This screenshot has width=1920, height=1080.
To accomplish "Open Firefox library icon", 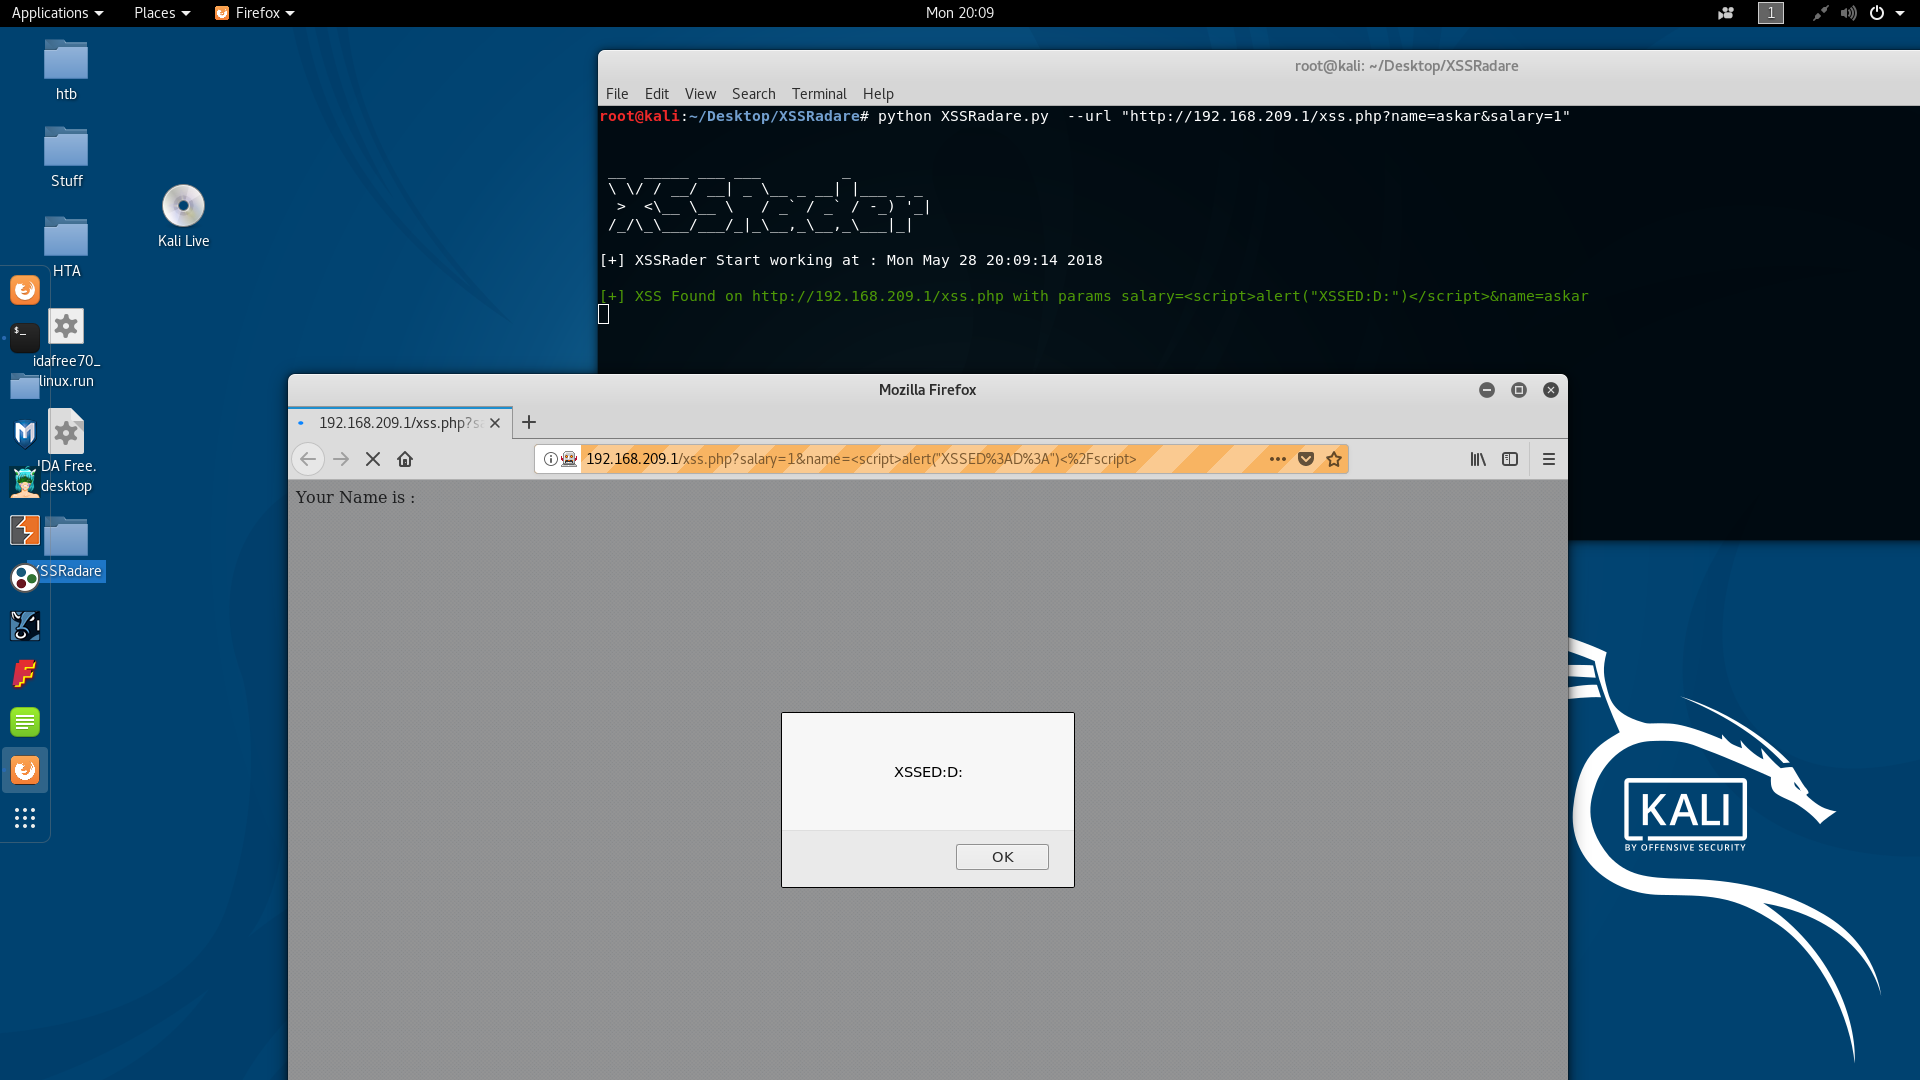I will coord(1478,459).
